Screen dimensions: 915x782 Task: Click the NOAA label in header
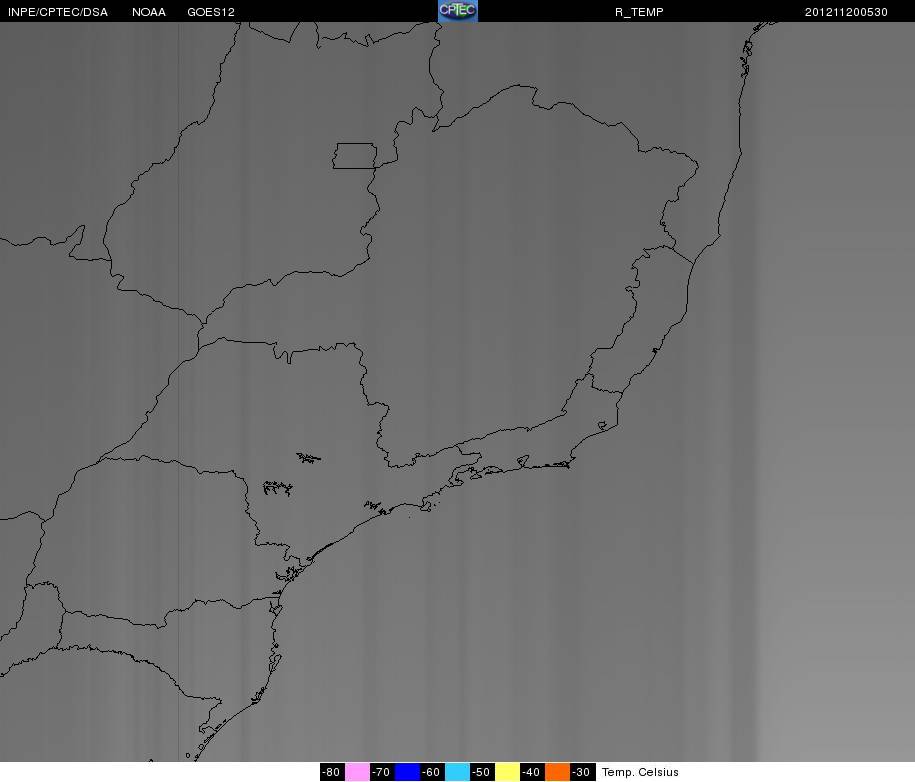[149, 12]
